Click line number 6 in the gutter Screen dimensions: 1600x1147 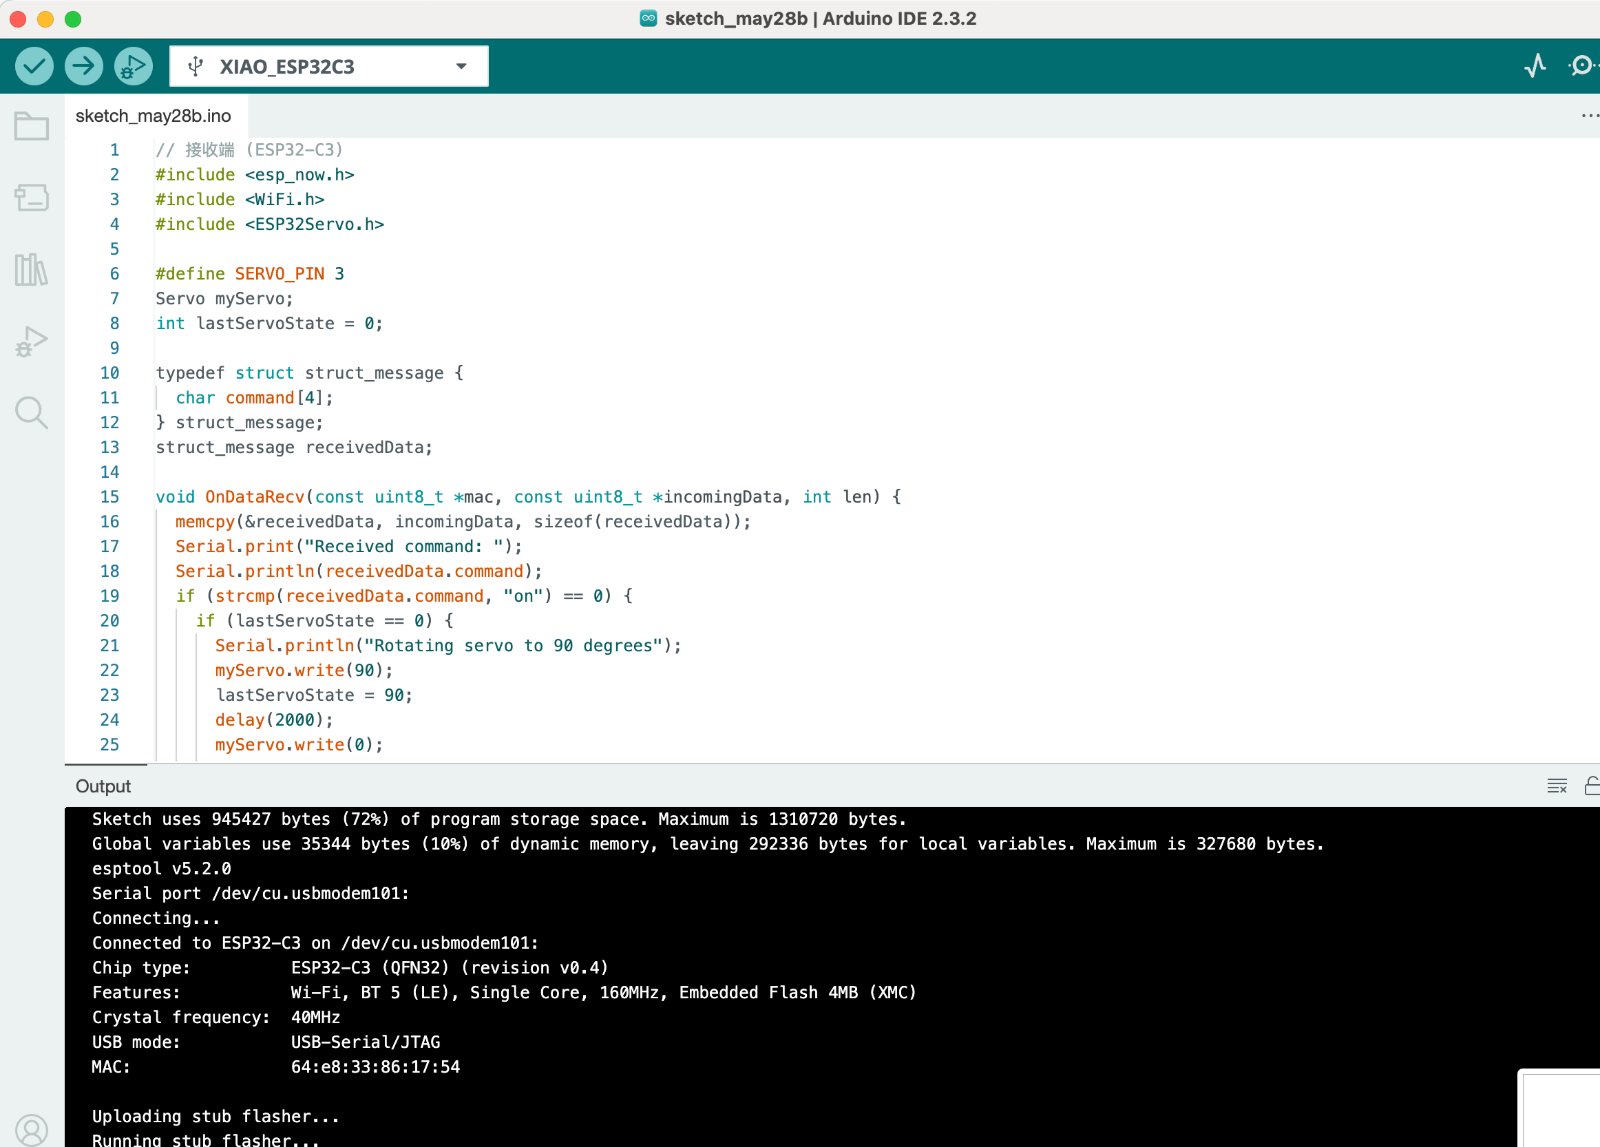pyautogui.click(x=114, y=274)
